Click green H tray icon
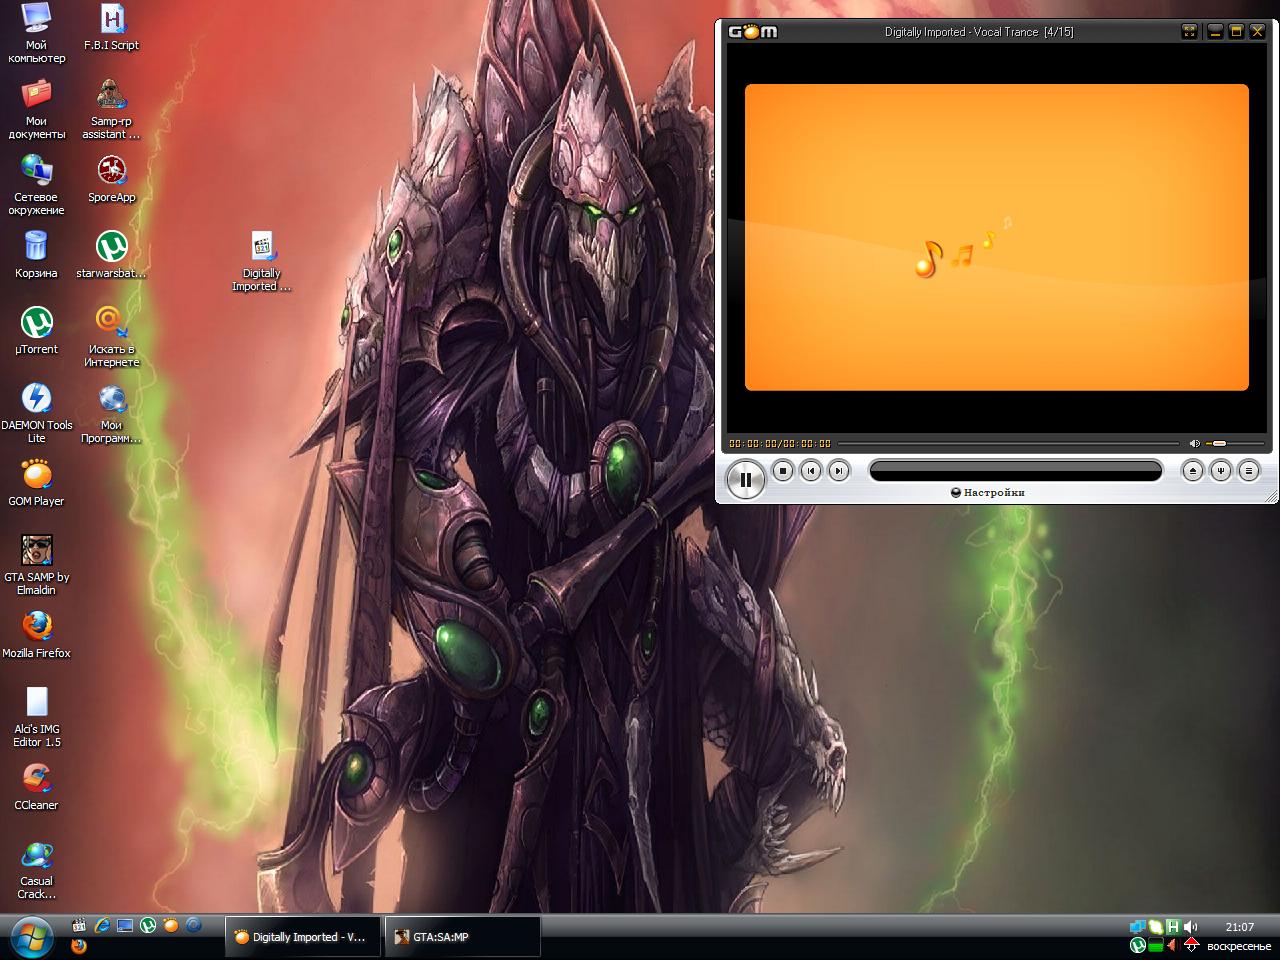 (x=1173, y=927)
